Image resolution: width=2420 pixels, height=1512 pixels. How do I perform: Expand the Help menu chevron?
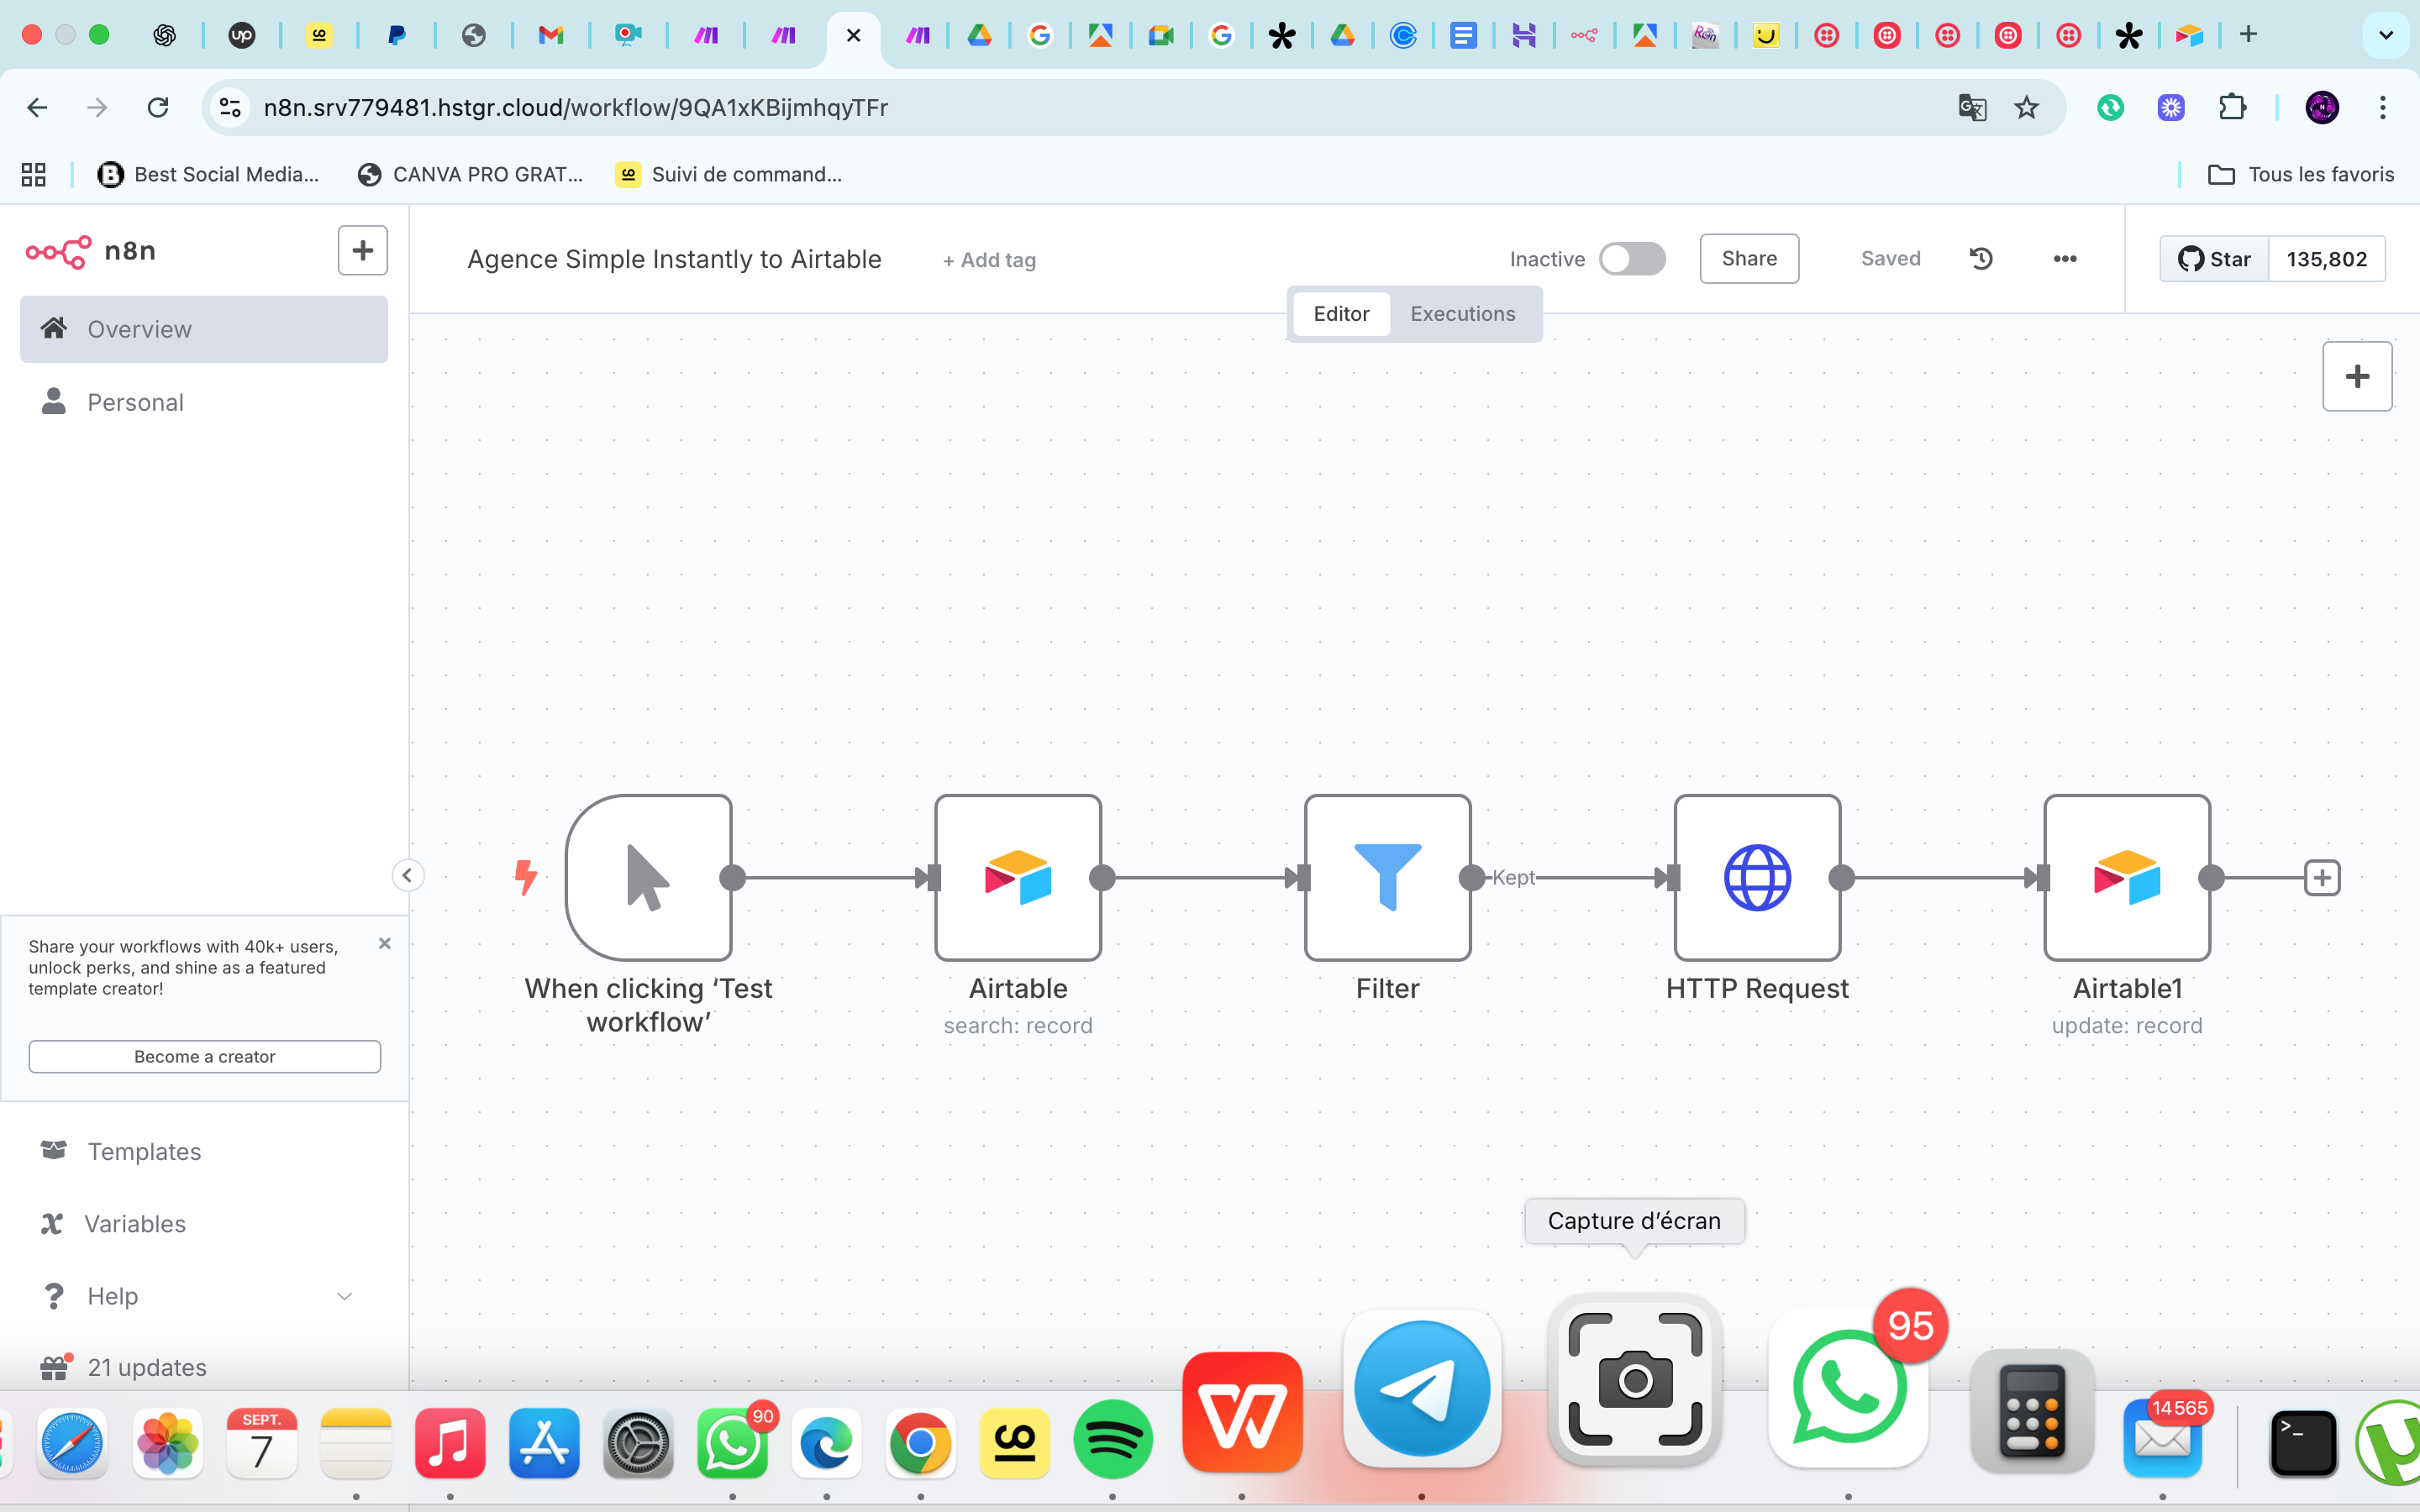coord(344,1296)
